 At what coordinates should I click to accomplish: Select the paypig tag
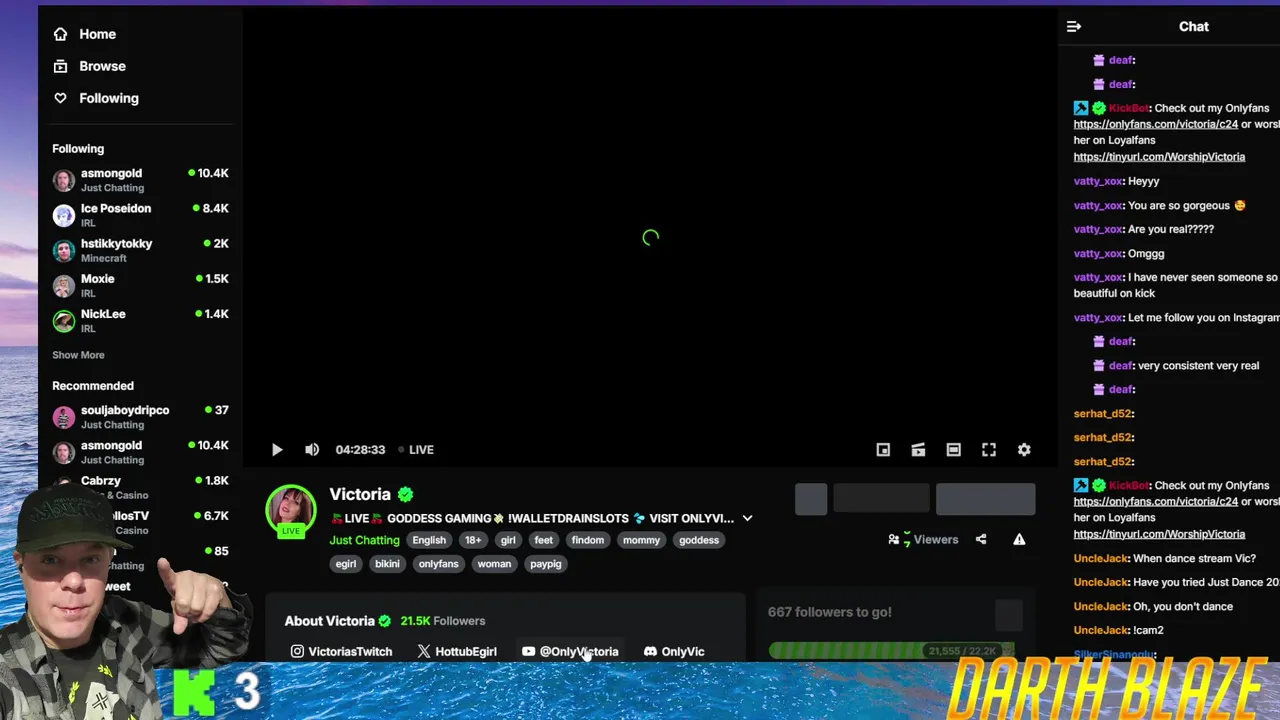[x=546, y=564]
